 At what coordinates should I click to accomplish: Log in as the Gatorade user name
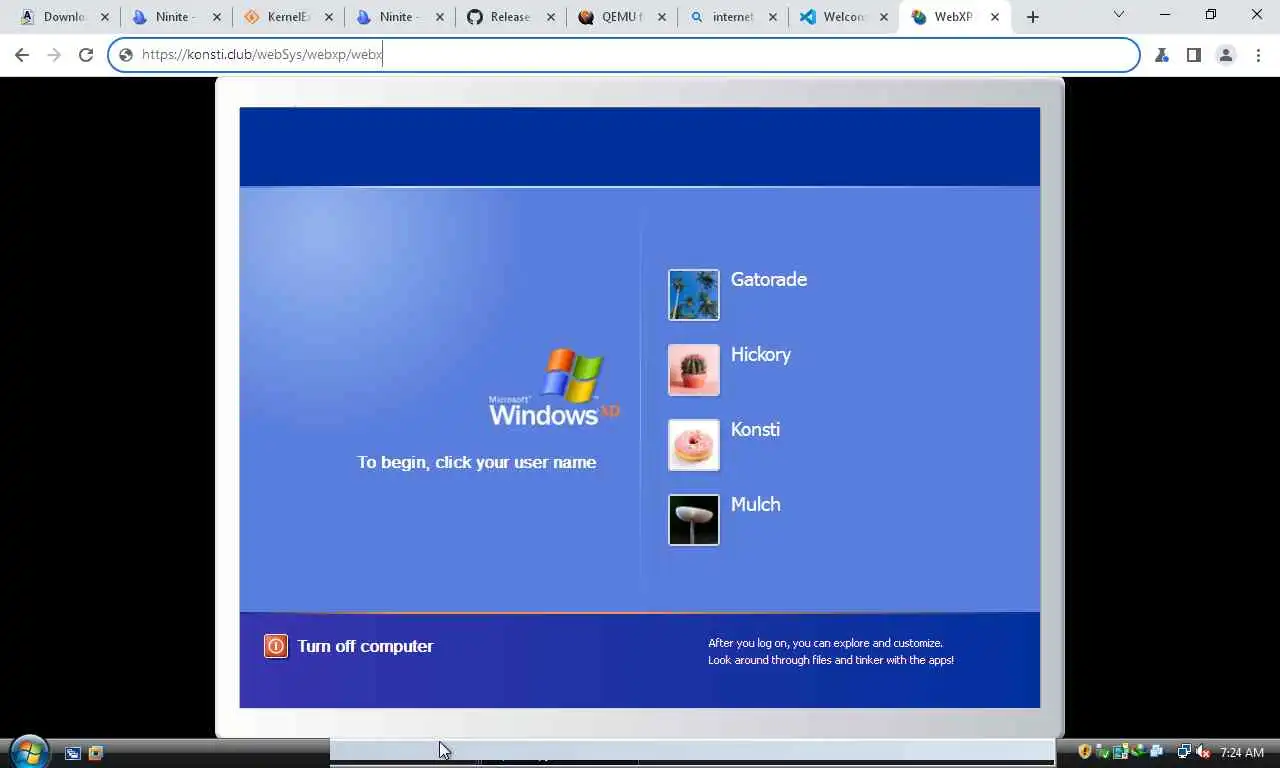point(769,280)
